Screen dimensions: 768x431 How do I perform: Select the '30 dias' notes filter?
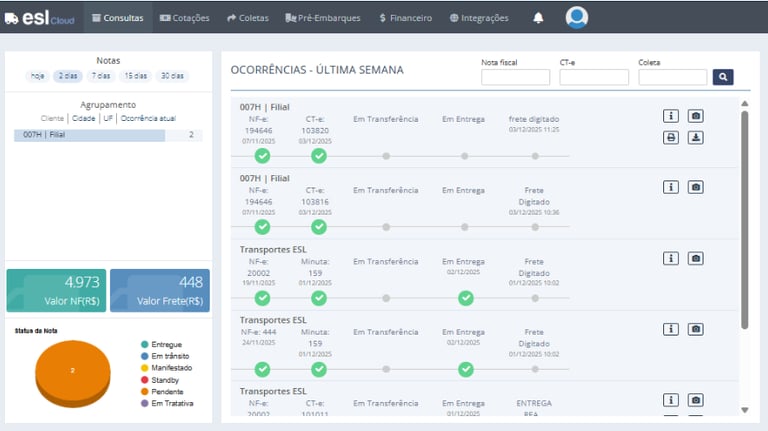[172, 76]
